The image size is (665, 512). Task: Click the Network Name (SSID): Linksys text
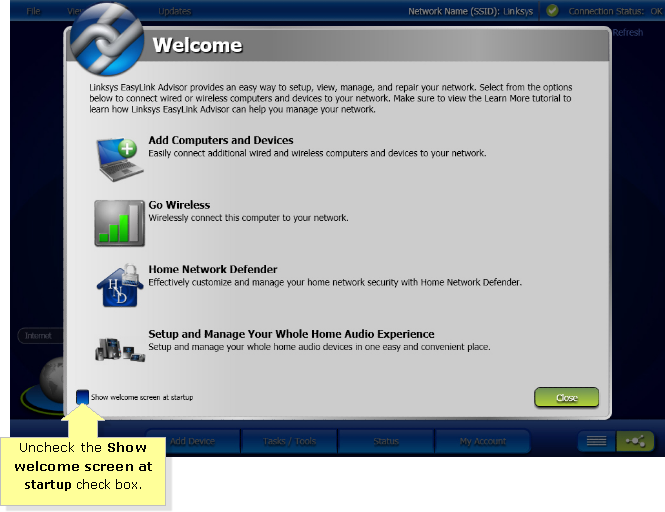[470, 11]
